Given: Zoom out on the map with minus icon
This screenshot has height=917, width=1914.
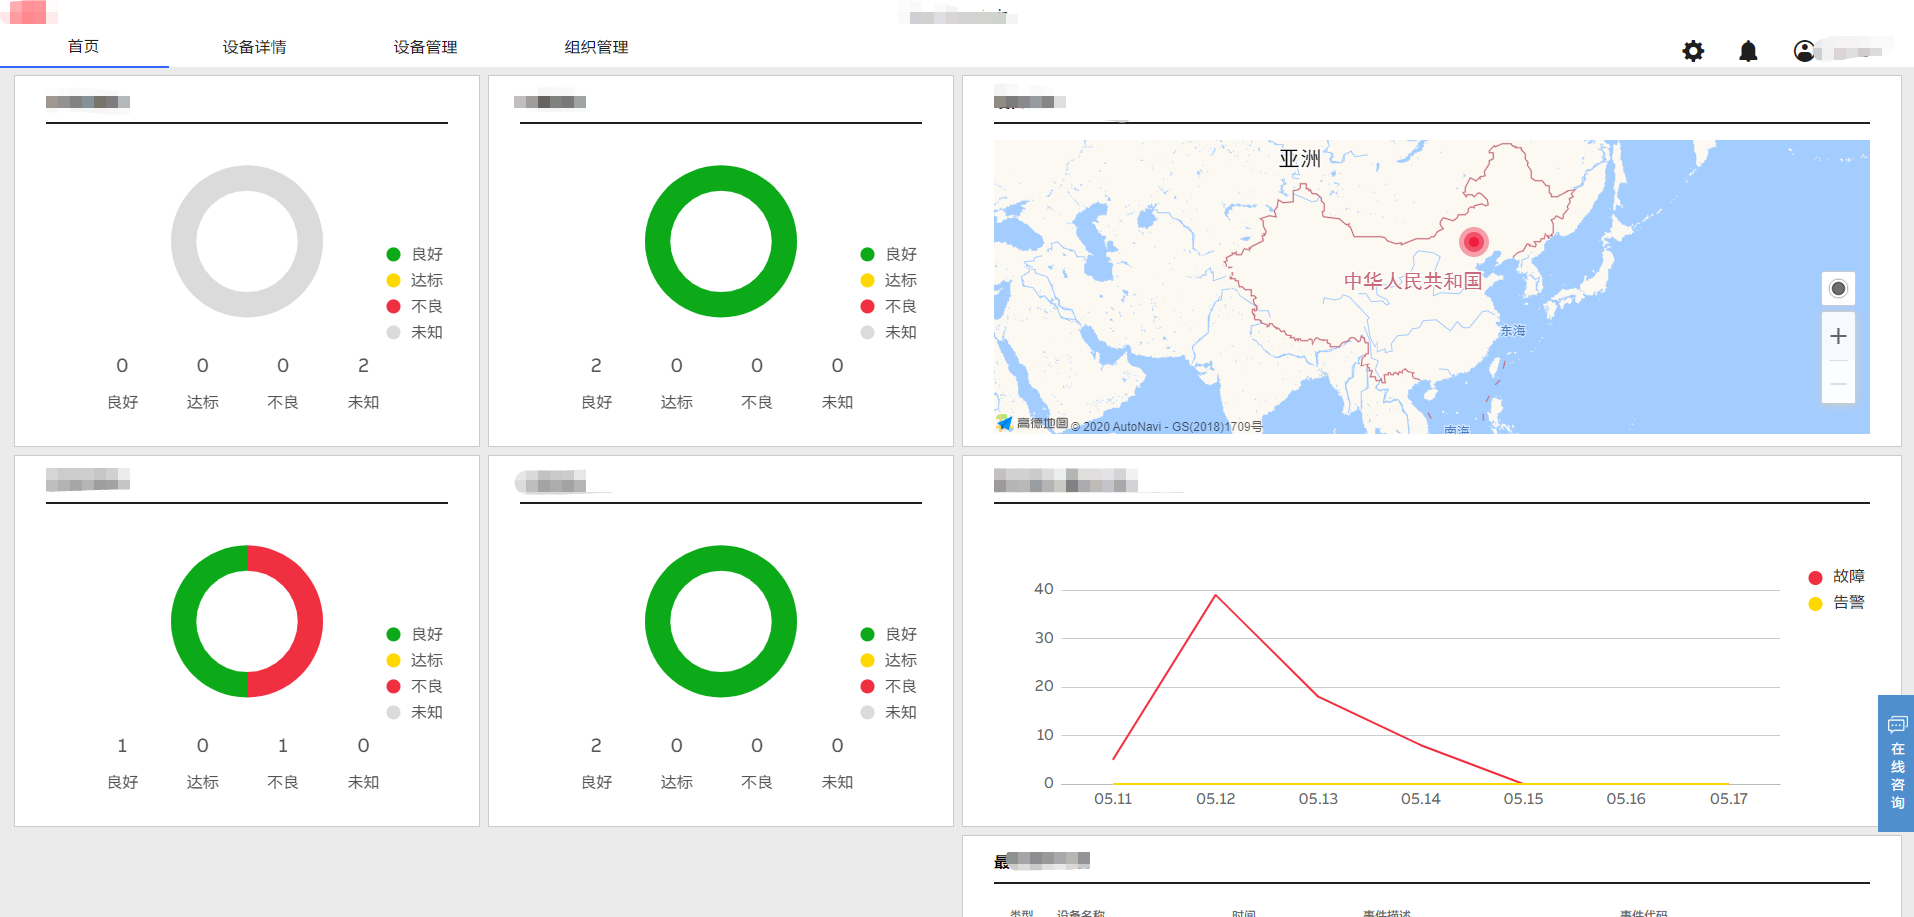Looking at the screenshot, I should (1837, 383).
